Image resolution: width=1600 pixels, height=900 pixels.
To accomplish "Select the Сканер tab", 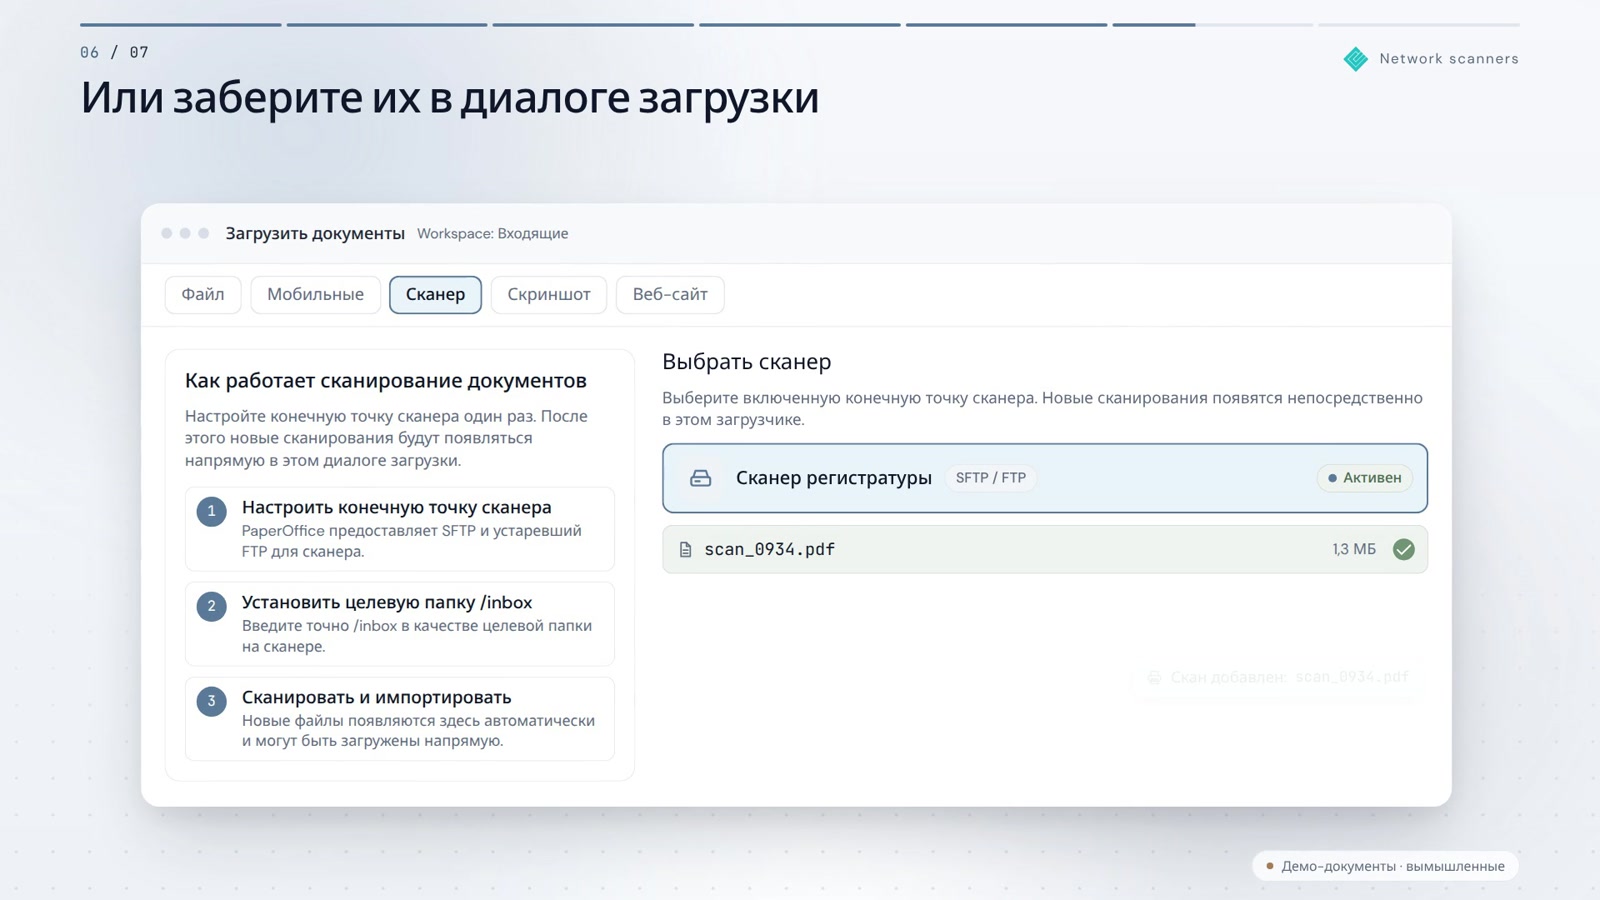I will [435, 294].
